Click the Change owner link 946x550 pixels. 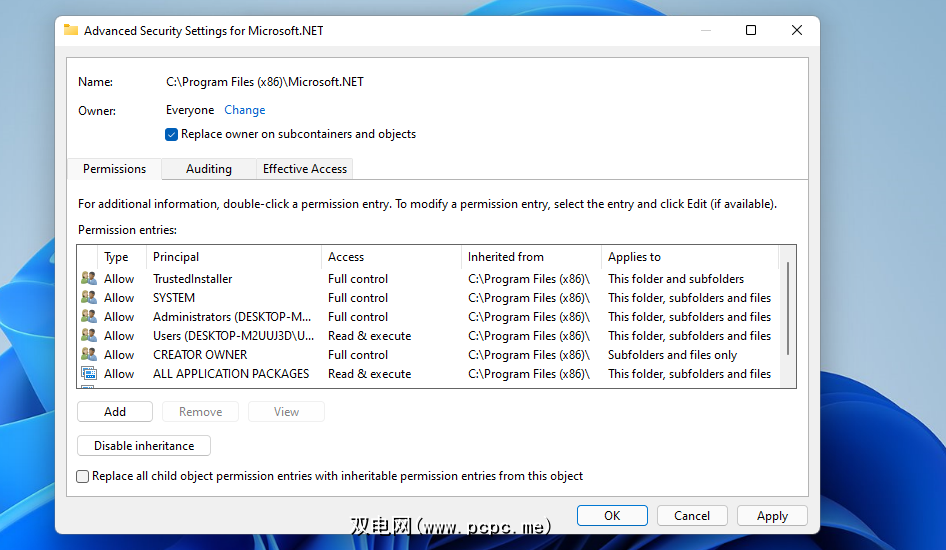pyautogui.click(x=245, y=110)
